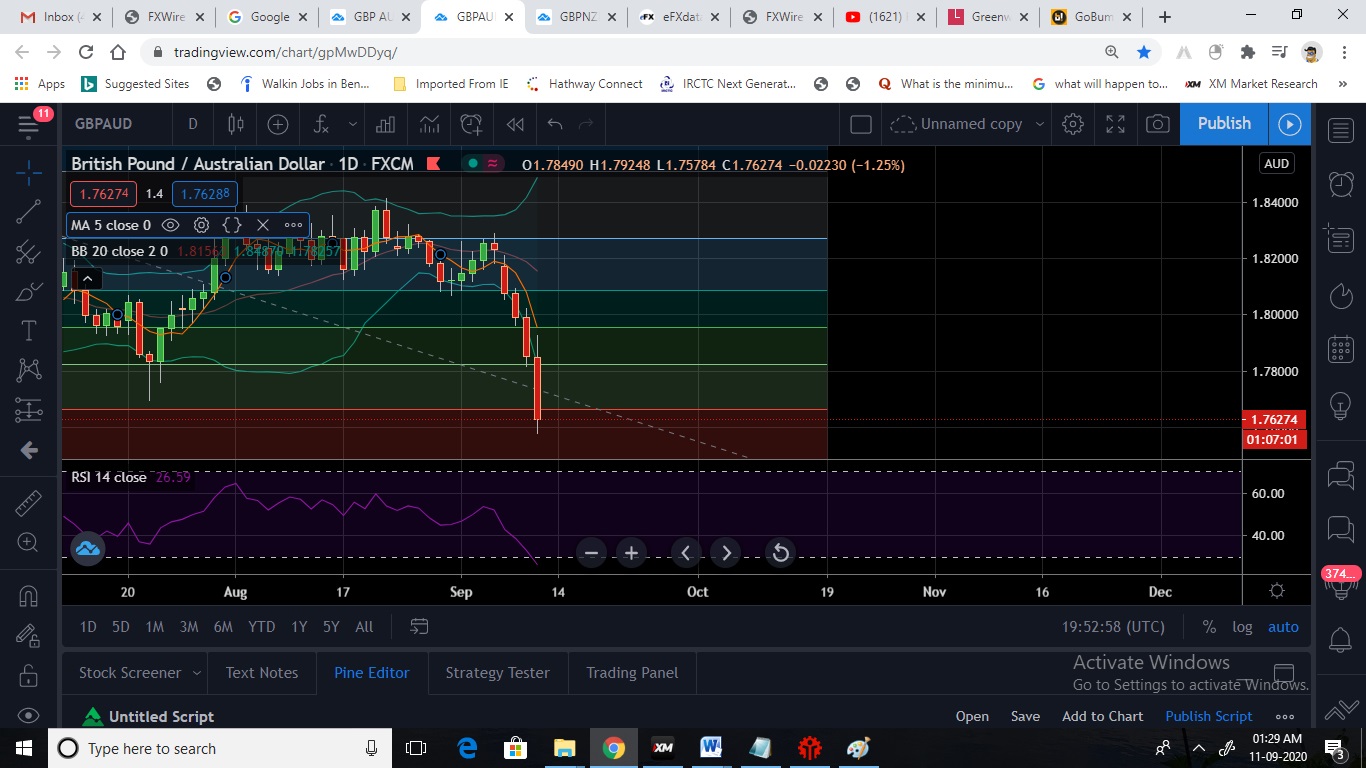The height and width of the screenshot is (768, 1366).
Task: Select the Text drawing tool
Action: point(29,331)
